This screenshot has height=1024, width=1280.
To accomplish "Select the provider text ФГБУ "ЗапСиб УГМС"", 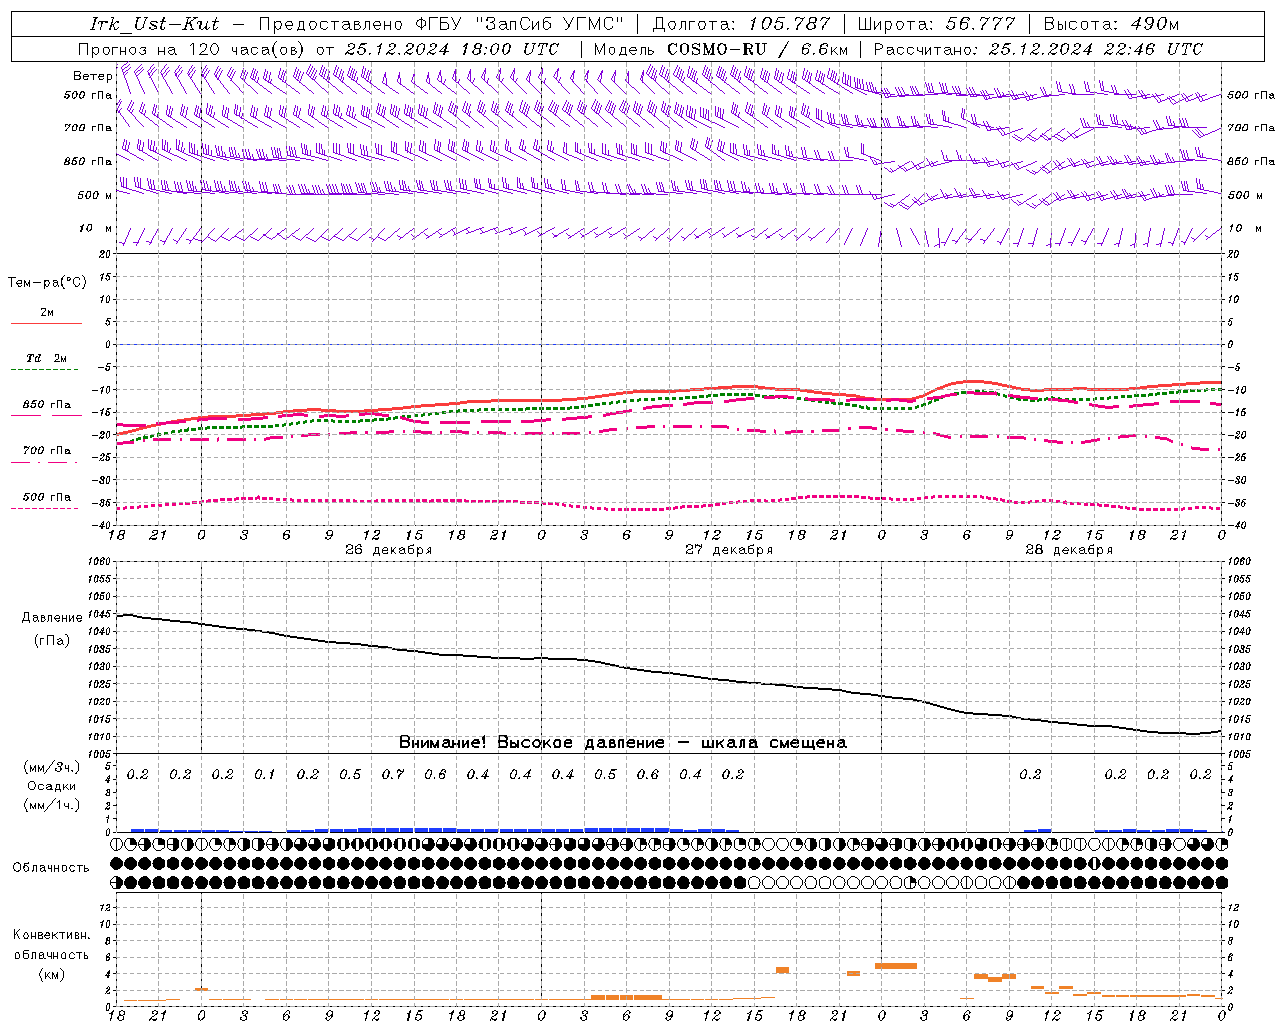I will (519, 24).
